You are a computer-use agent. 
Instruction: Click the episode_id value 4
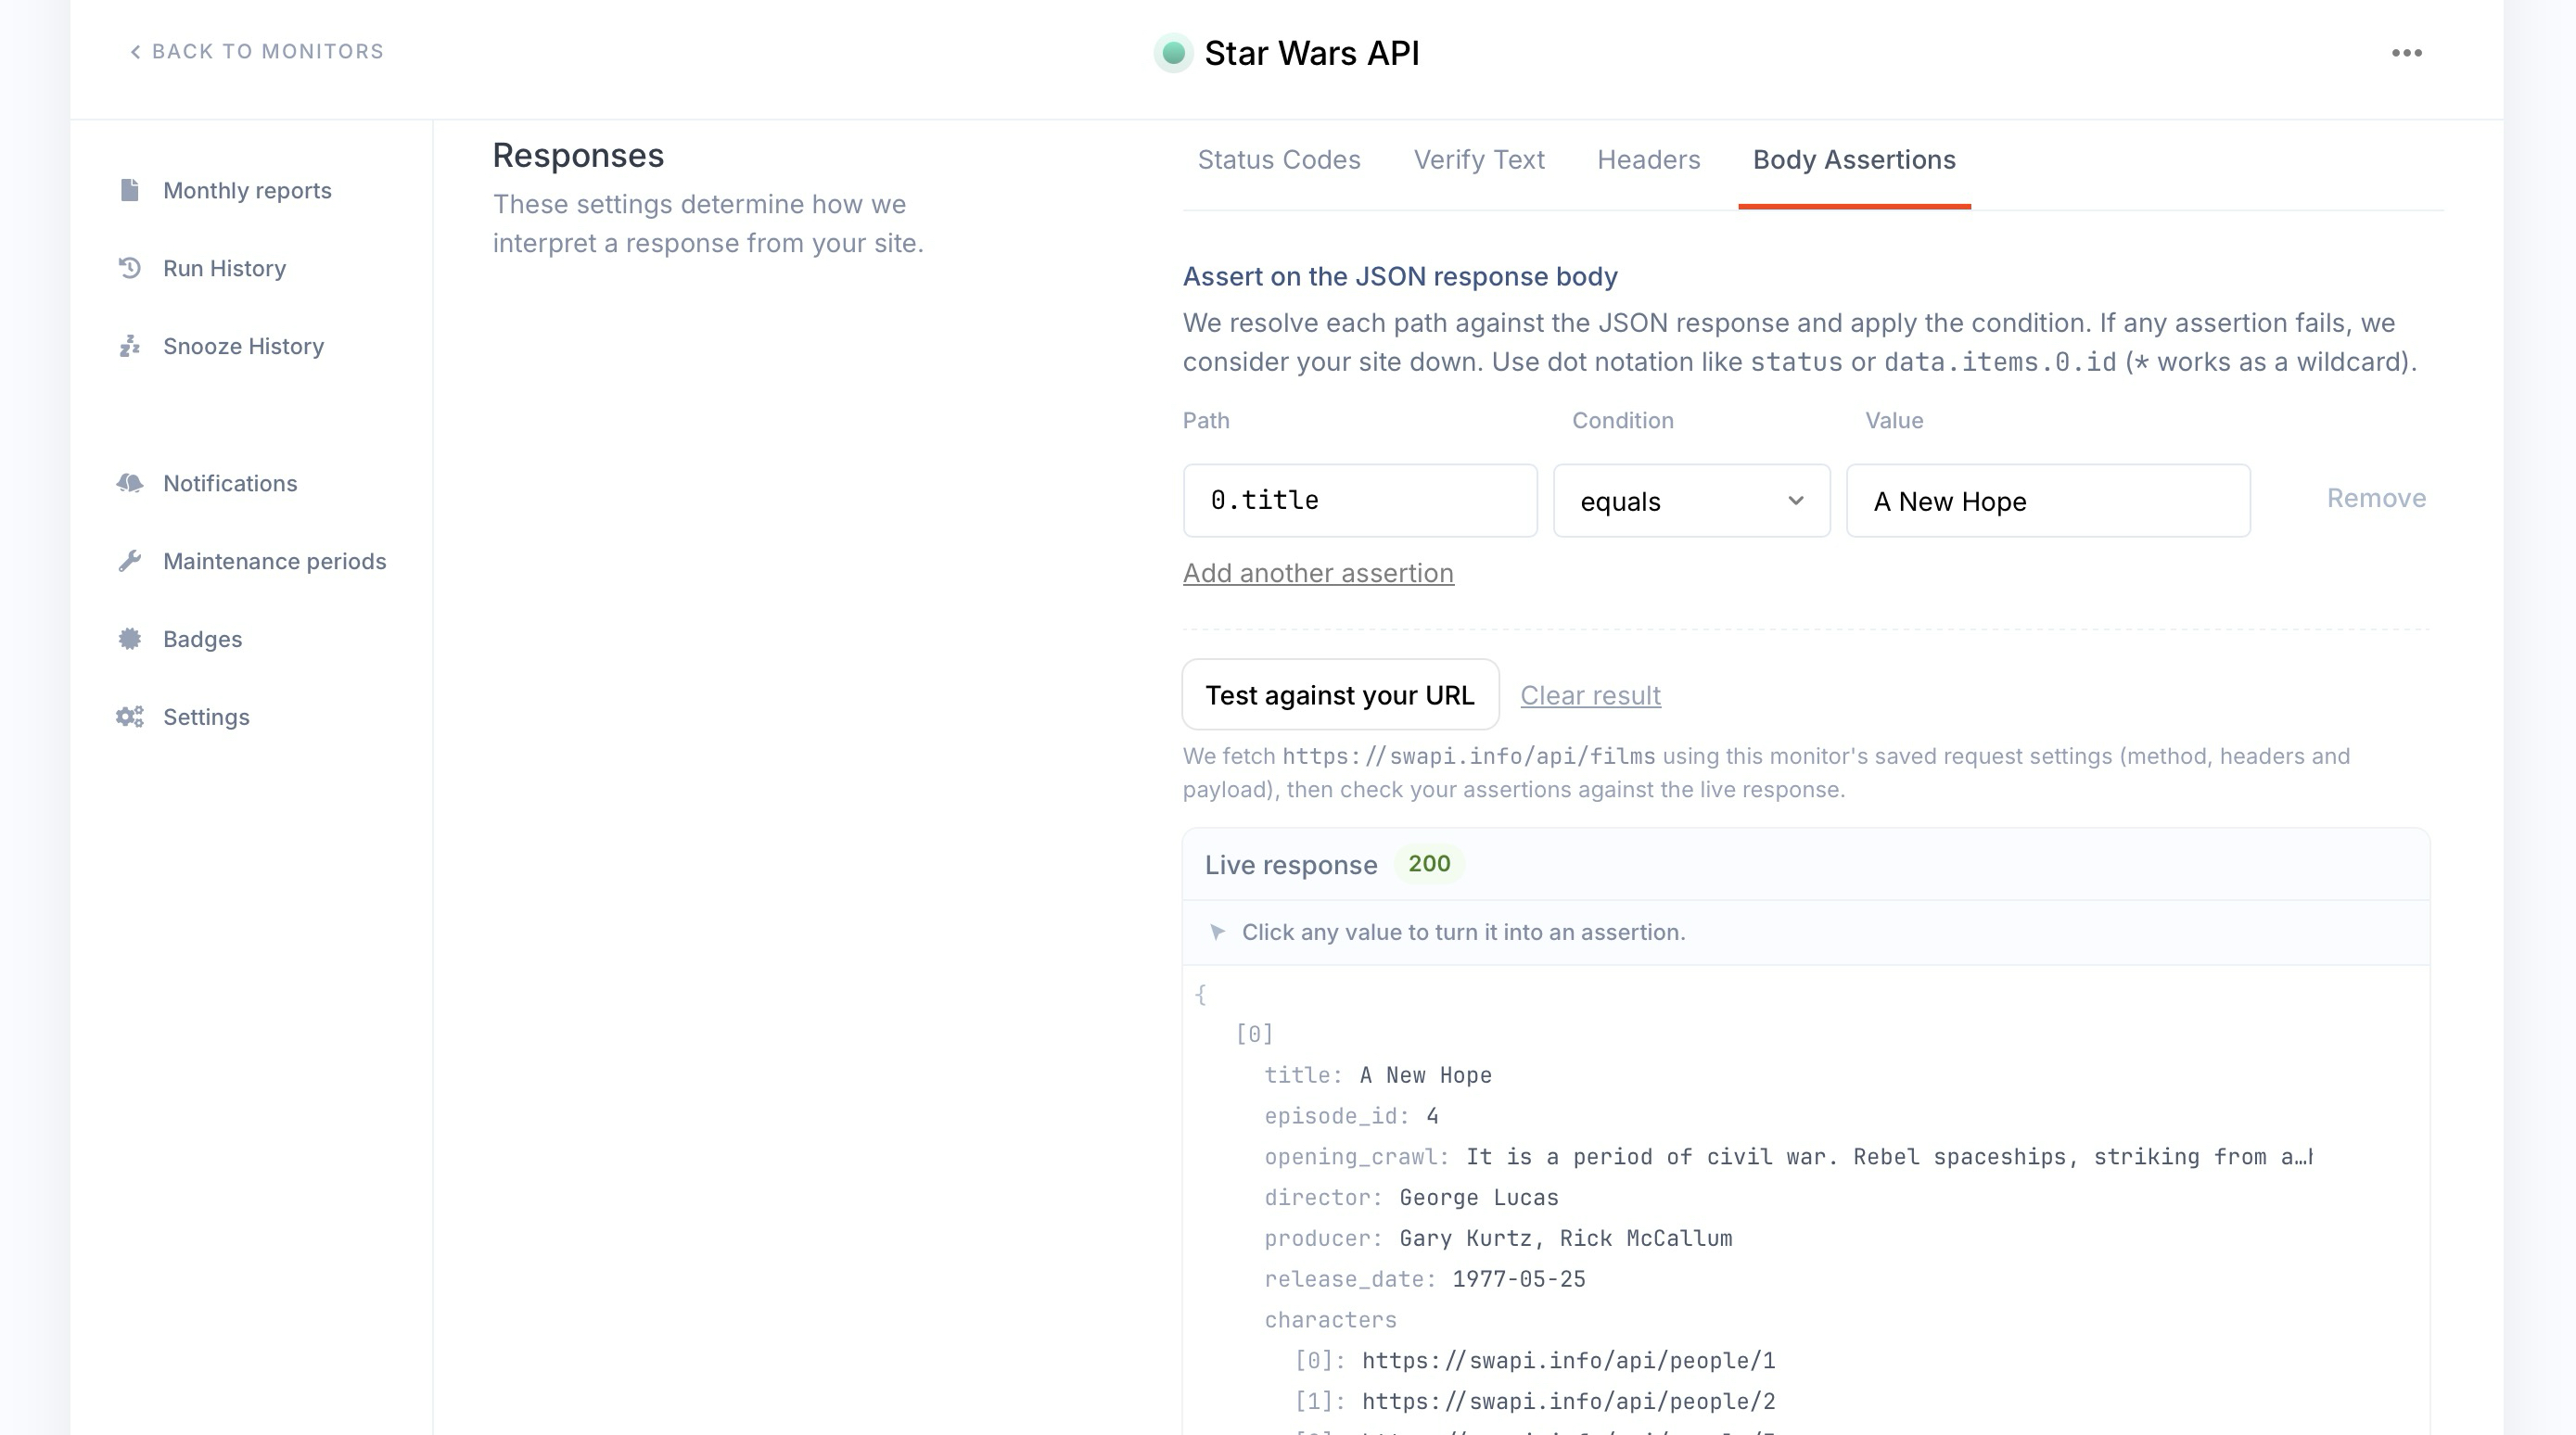pyautogui.click(x=1432, y=1116)
